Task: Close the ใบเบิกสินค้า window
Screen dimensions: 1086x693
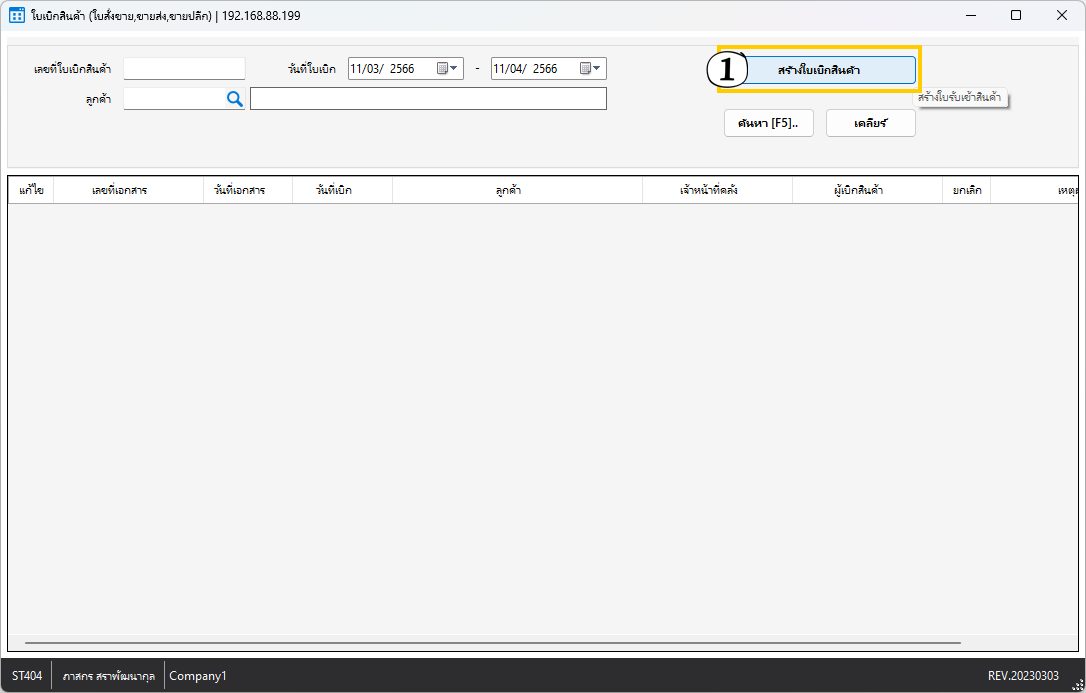Action: coord(1062,15)
